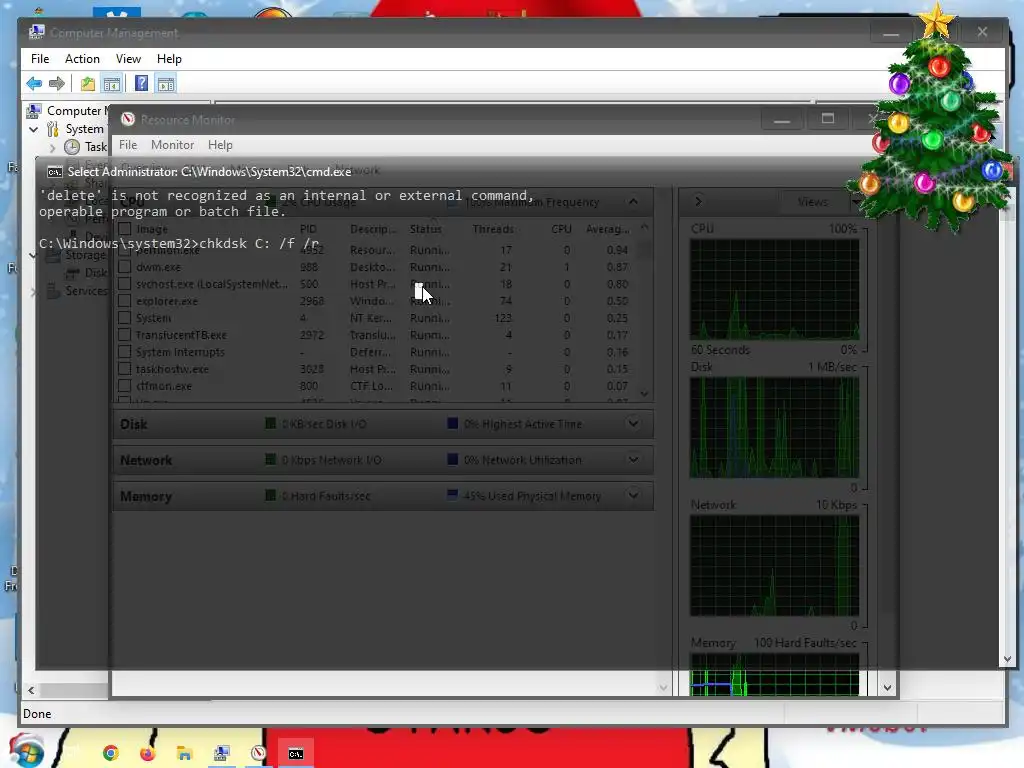Toggle Show/Hide Action Pane toolbar icon
This screenshot has width=1024, height=768.
point(166,84)
